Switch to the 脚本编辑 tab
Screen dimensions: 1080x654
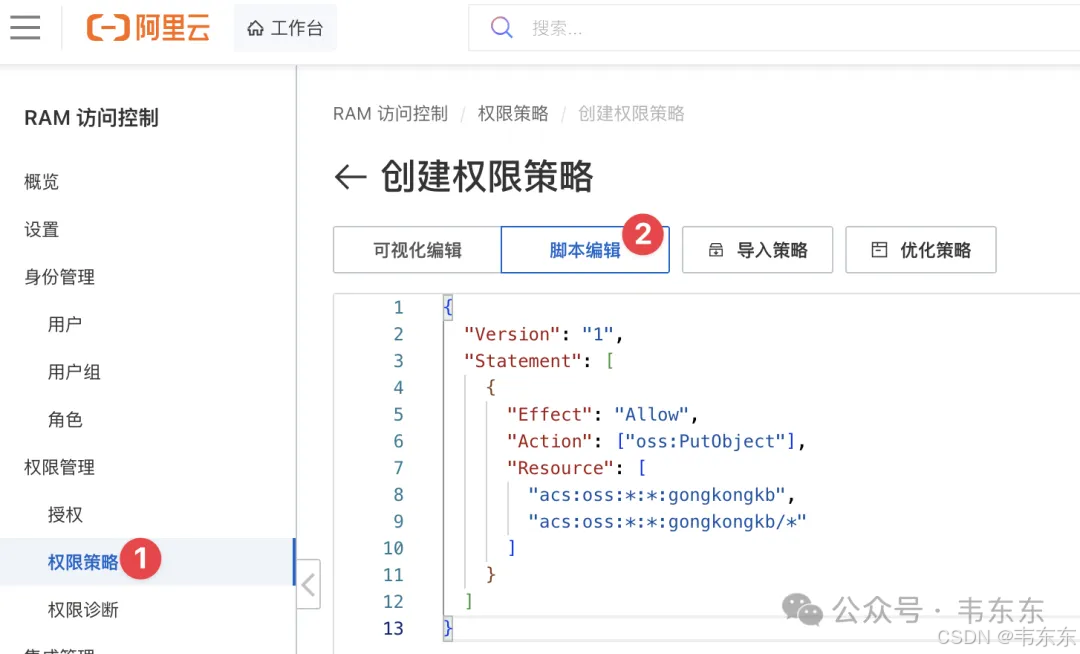(x=585, y=250)
